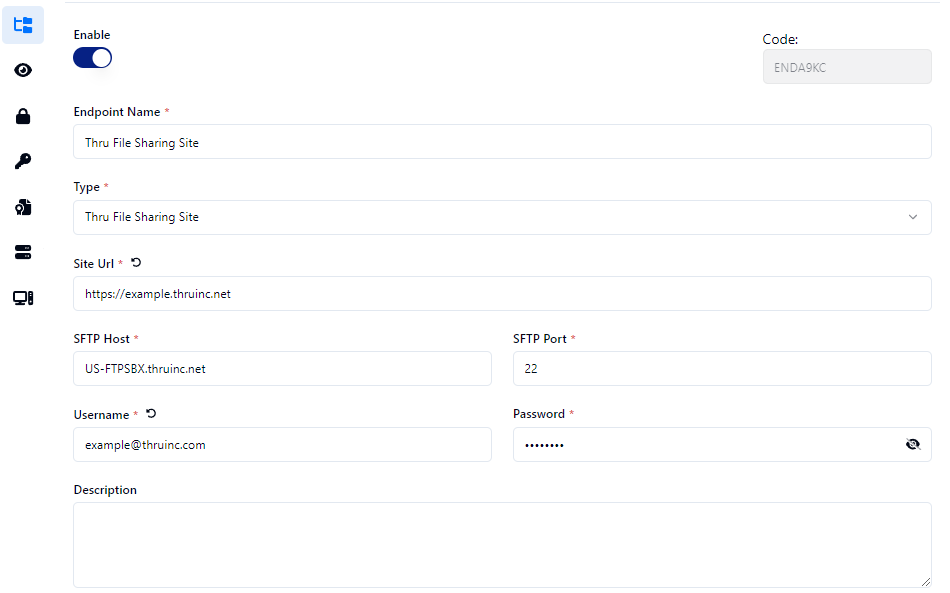This screenshot has width=950, height=593.
Task: Click the computer monitor icon in sidebar
Action: [x=23, y=297]
